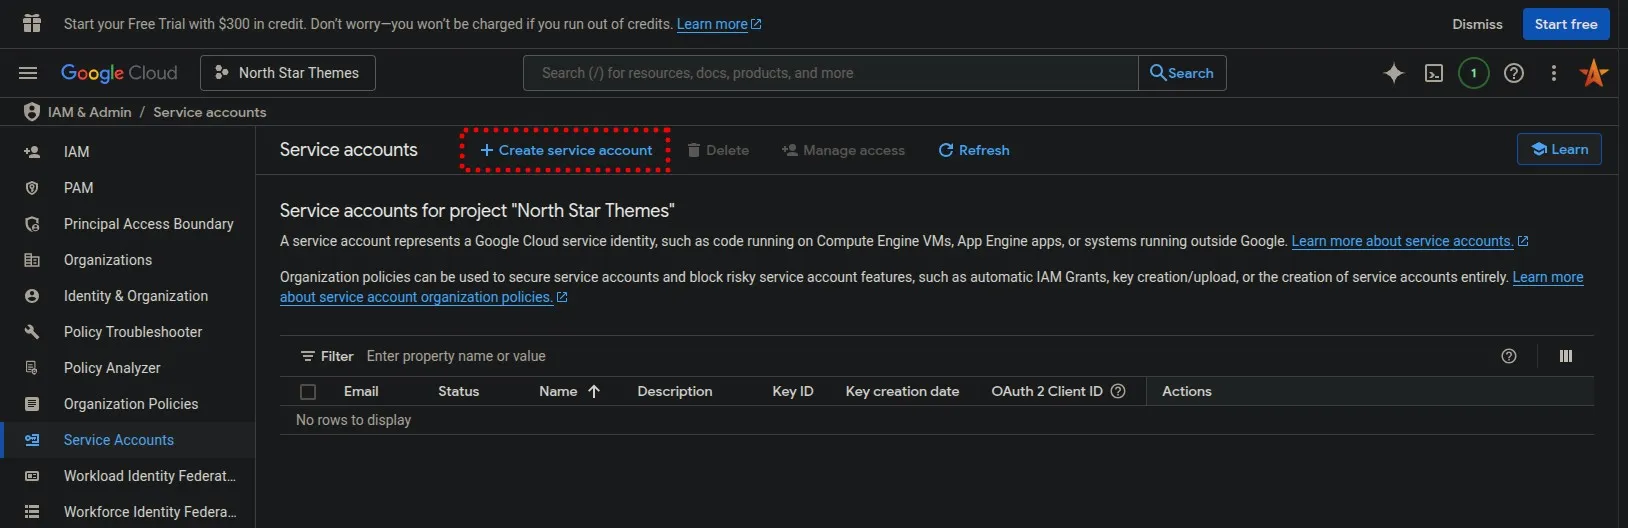Click the Description column header
This screenshot has height=528, width=1628.
tap(675, 391)
